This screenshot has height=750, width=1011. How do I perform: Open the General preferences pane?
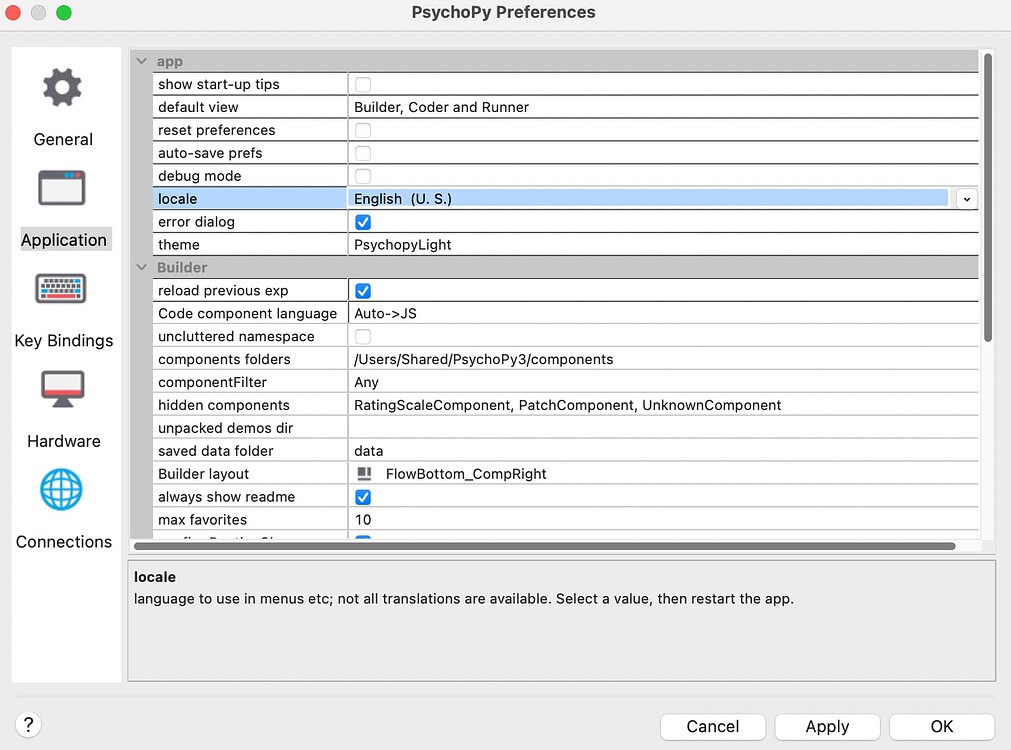63,103
